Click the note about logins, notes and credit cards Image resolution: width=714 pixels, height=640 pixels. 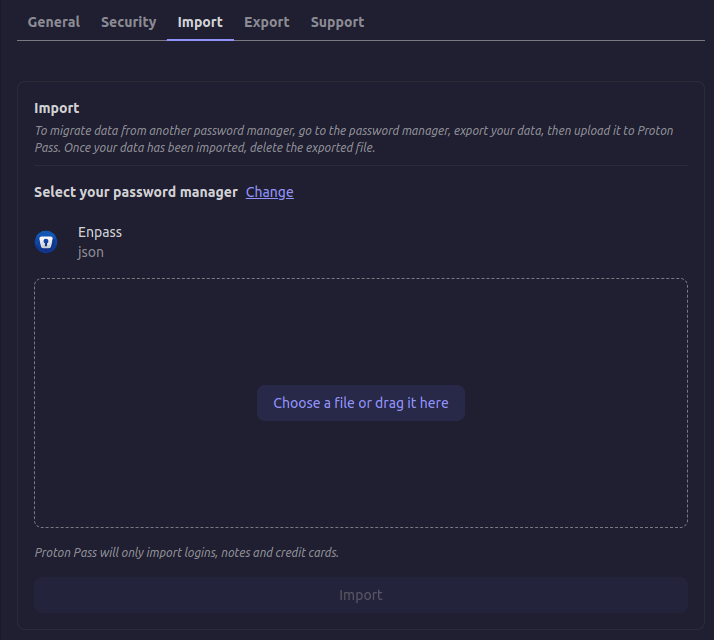pyautogui.click(x=187, y=553)
